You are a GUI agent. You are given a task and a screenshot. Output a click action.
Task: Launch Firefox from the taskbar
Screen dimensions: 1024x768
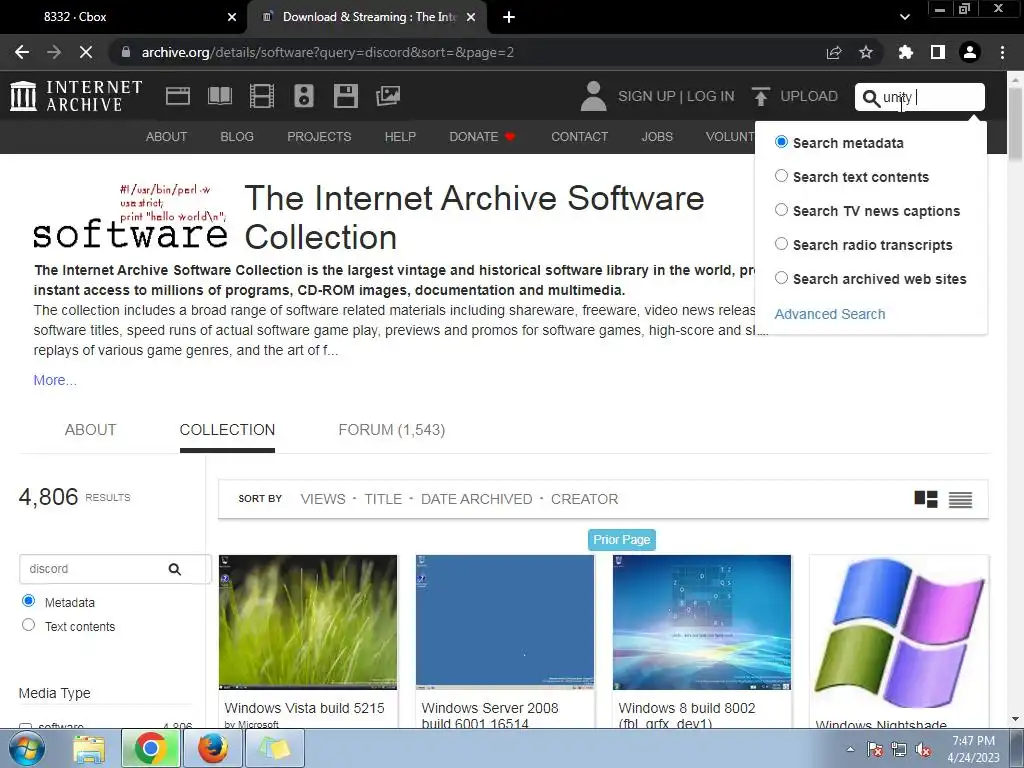[213, 748]
